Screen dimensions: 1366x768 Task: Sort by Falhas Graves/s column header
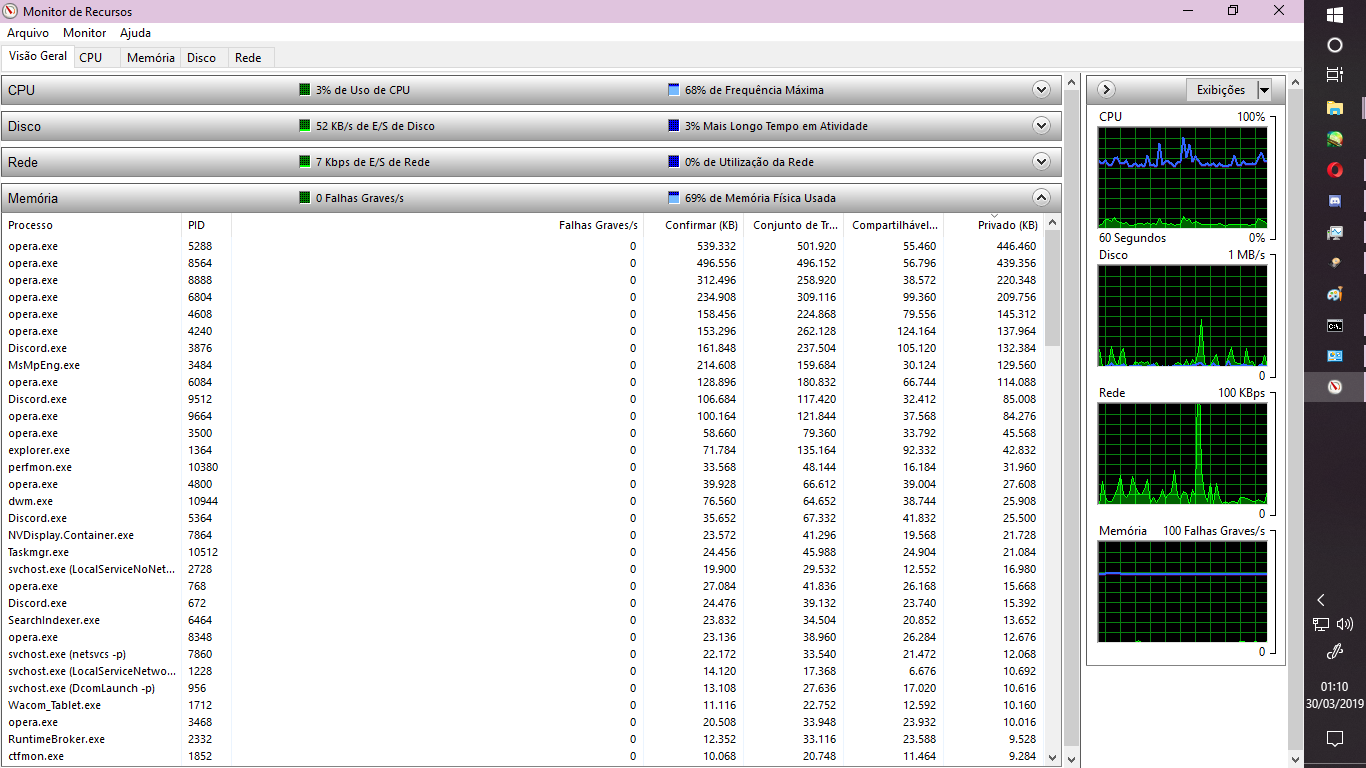click(x=437, y=225)
